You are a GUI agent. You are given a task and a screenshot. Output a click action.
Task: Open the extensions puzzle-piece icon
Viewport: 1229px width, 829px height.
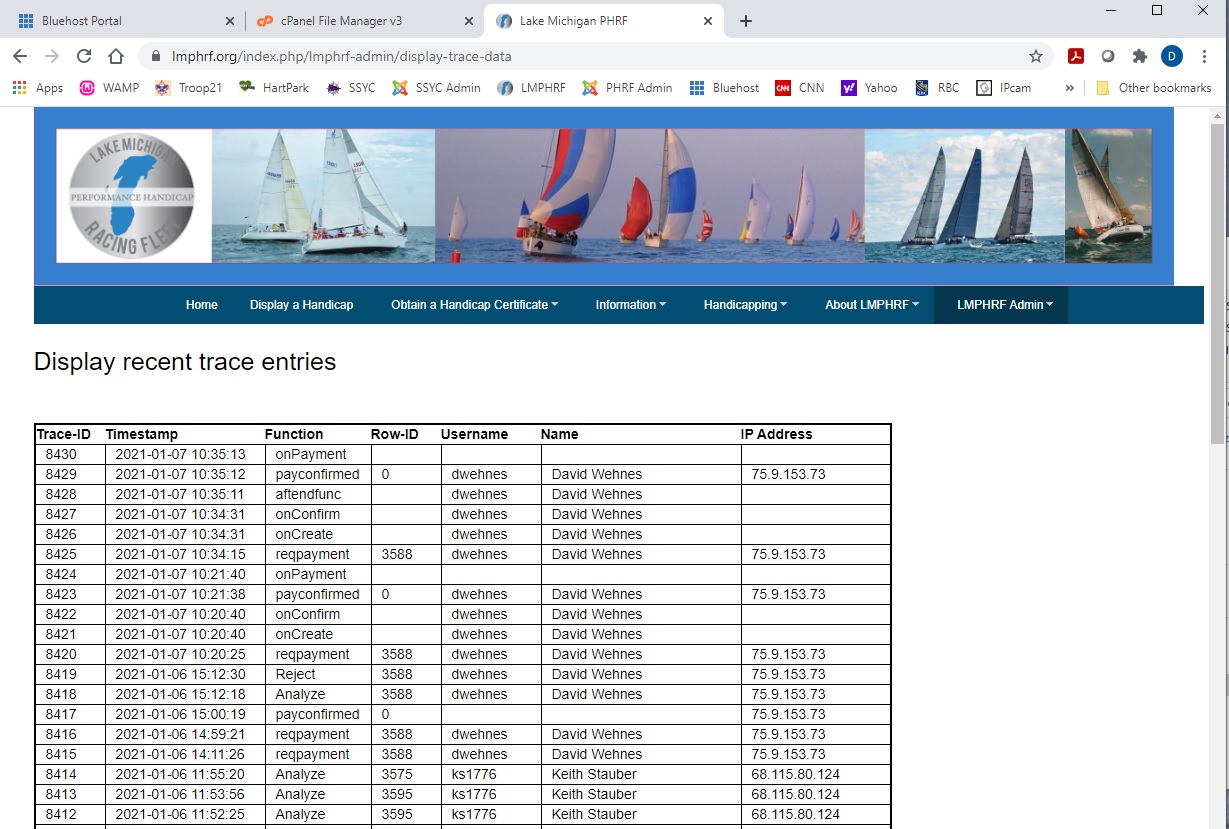(x=1140, y=56)
